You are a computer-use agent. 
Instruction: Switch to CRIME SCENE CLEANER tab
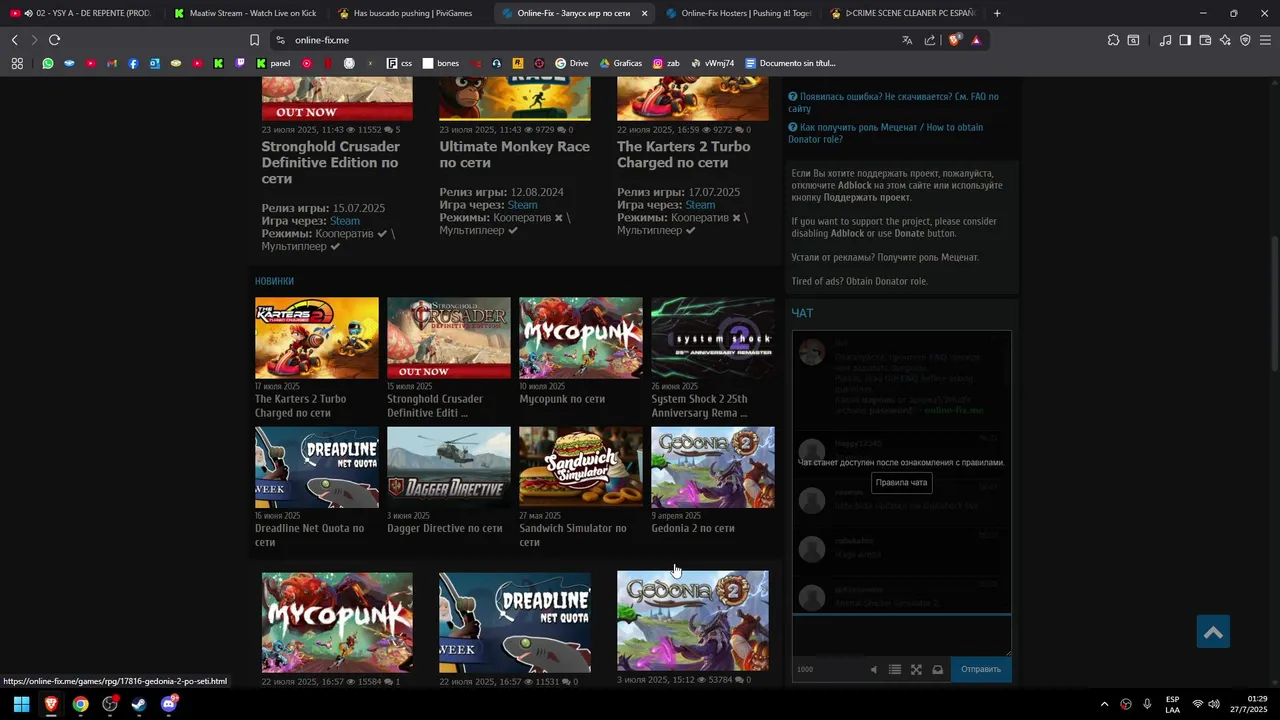902,13
